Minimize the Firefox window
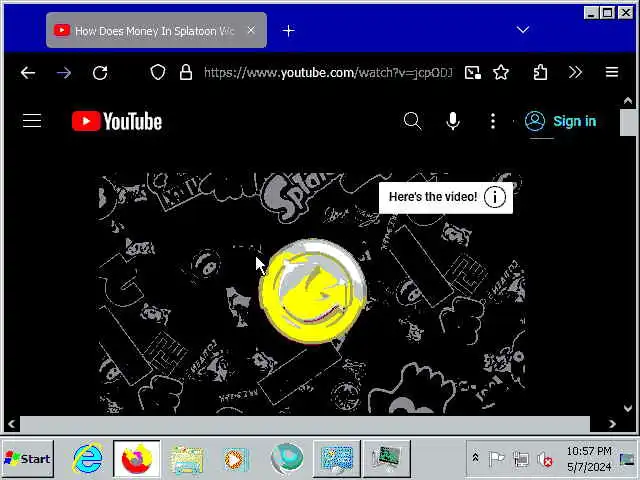Image resolution: width=640 pixels, height=480 pixels. 590,13
